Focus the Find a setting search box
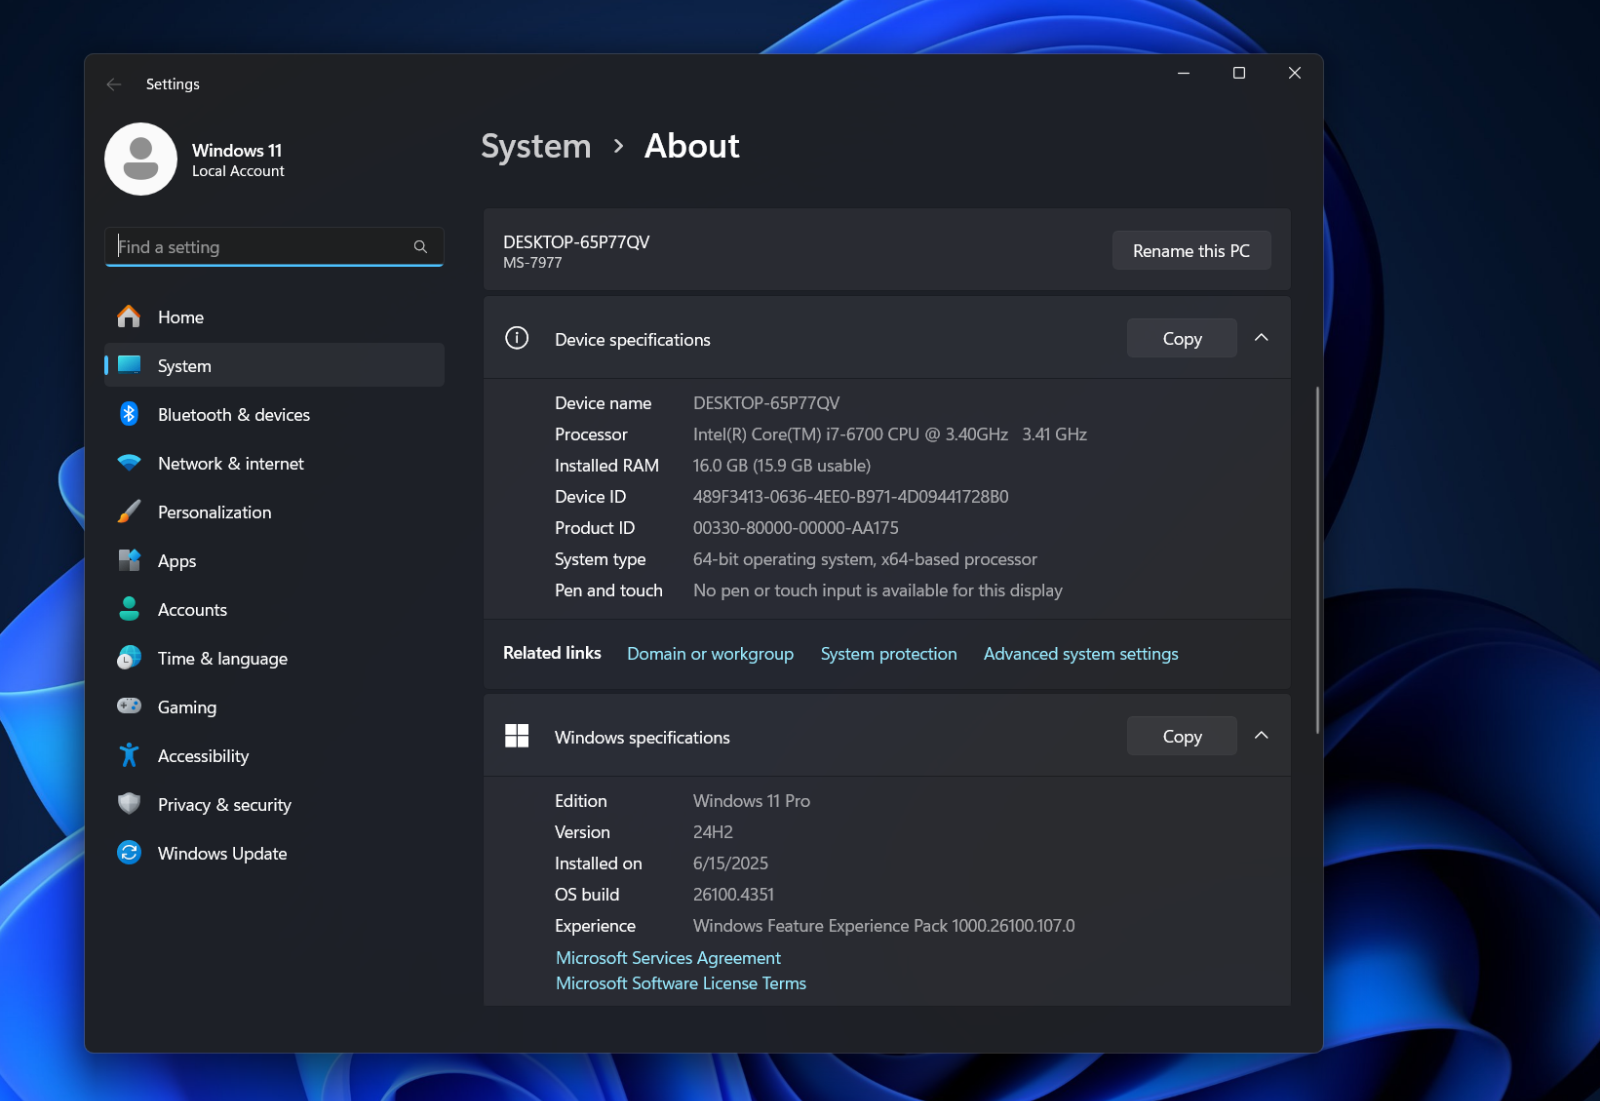1600x1101 pixels. click(x=274, y=247)
